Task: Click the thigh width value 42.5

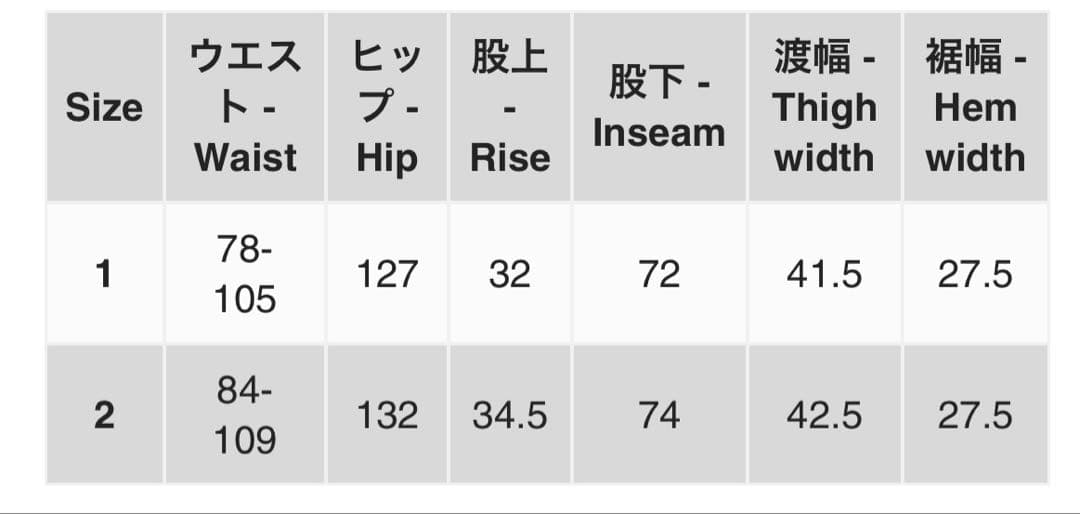Action: [824, 415]
